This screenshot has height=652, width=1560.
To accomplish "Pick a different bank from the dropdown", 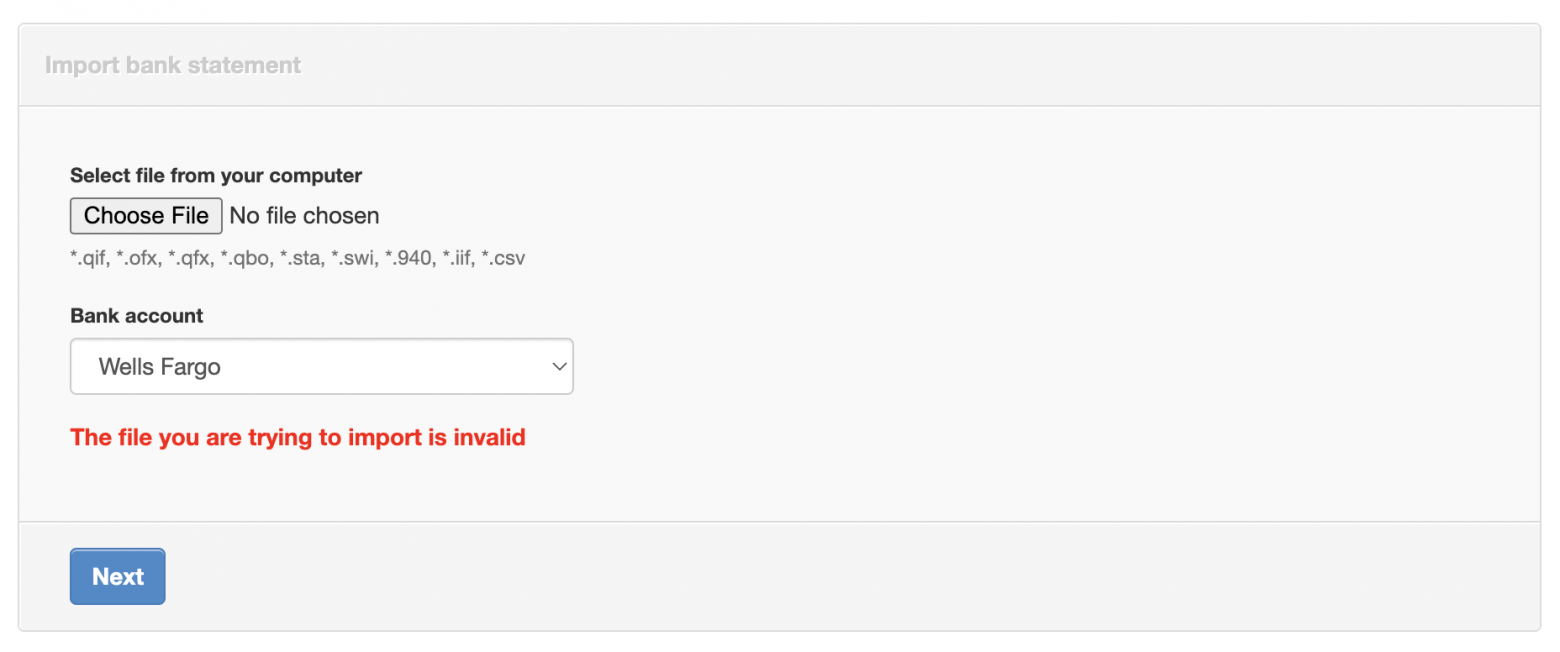I will 320,366.
